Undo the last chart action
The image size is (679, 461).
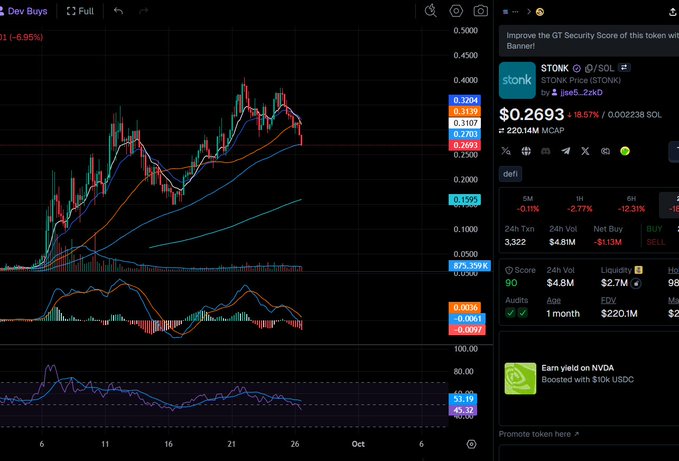click(118, 11)
